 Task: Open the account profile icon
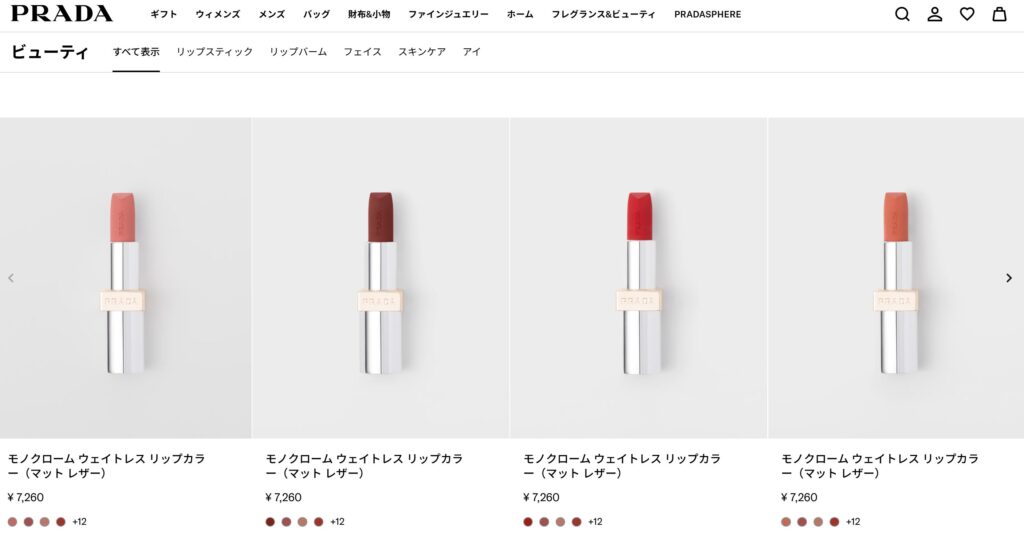[935, 14]
